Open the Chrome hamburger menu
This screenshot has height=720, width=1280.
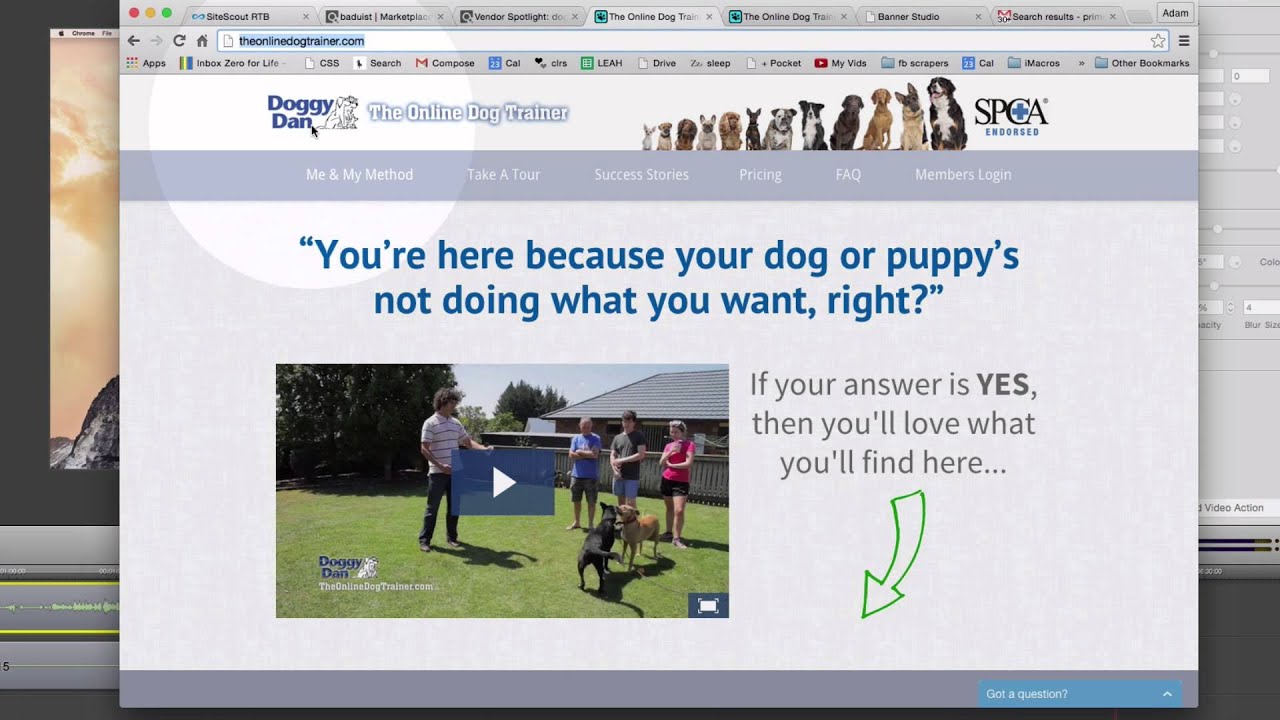pos(1184,41)
